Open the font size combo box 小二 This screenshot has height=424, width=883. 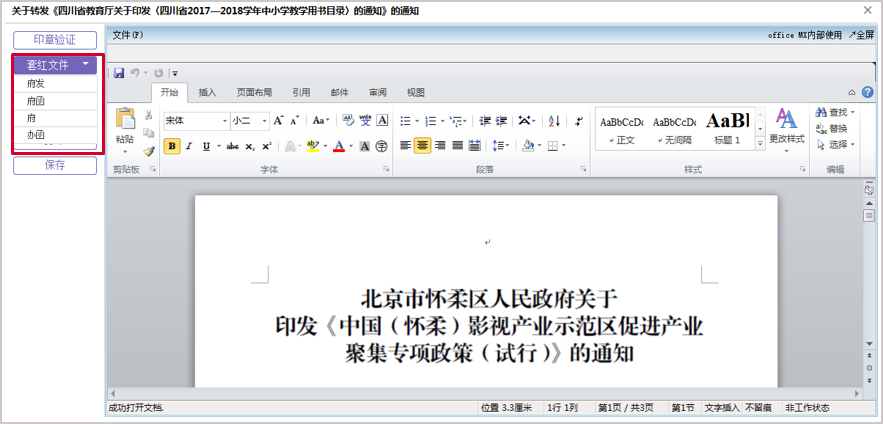(x=250, y=120)
